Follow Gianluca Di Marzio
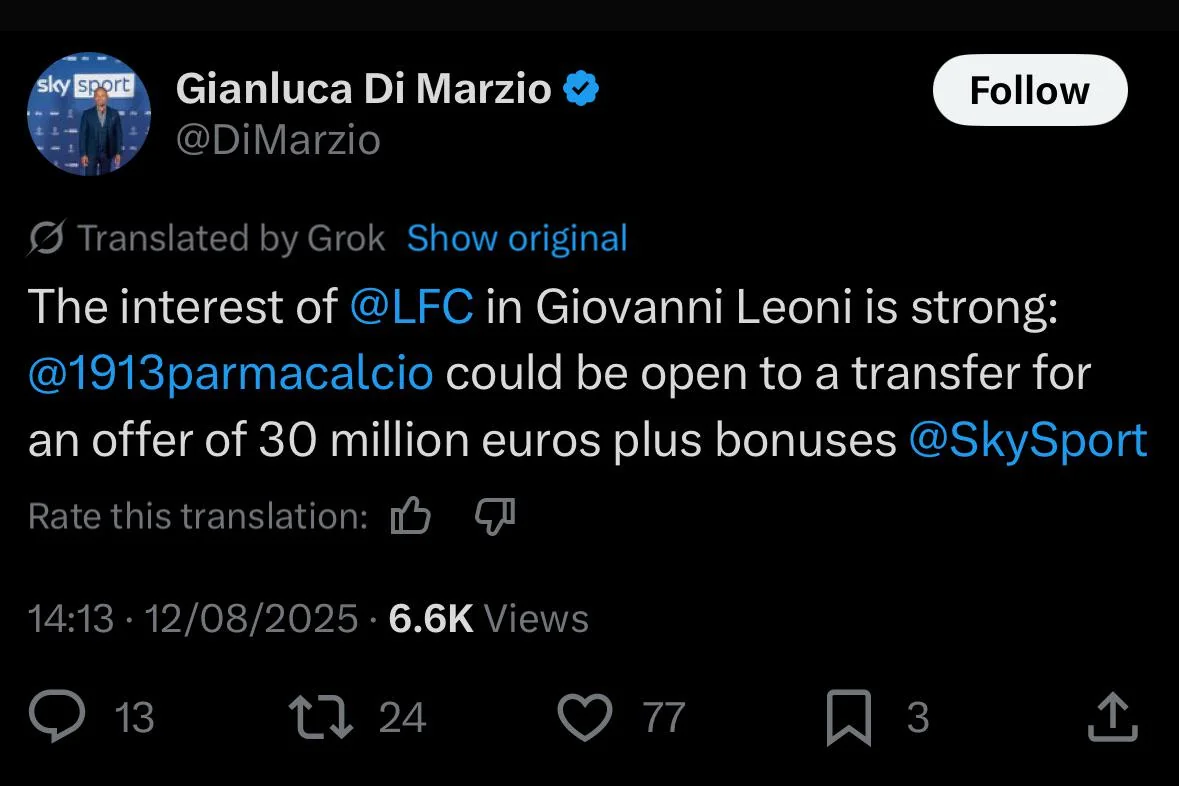 (1030, 90)
